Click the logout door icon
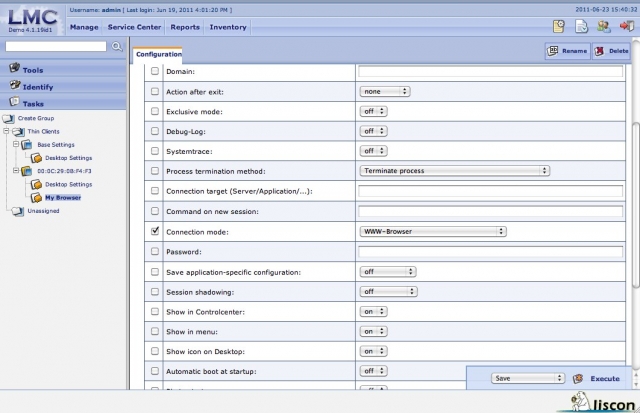Viewport: 640px width, 413px height. pos(626,27)
